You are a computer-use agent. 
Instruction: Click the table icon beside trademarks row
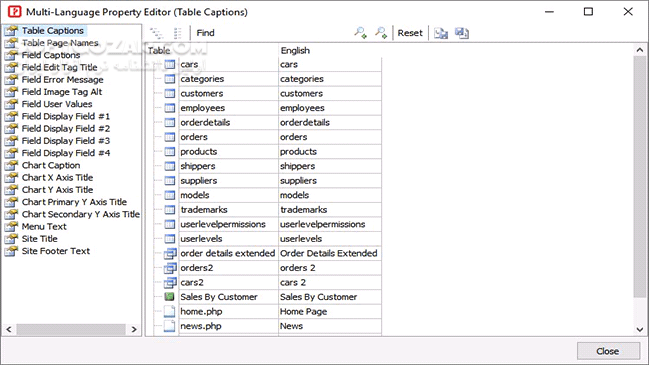[x=170, y=209]
